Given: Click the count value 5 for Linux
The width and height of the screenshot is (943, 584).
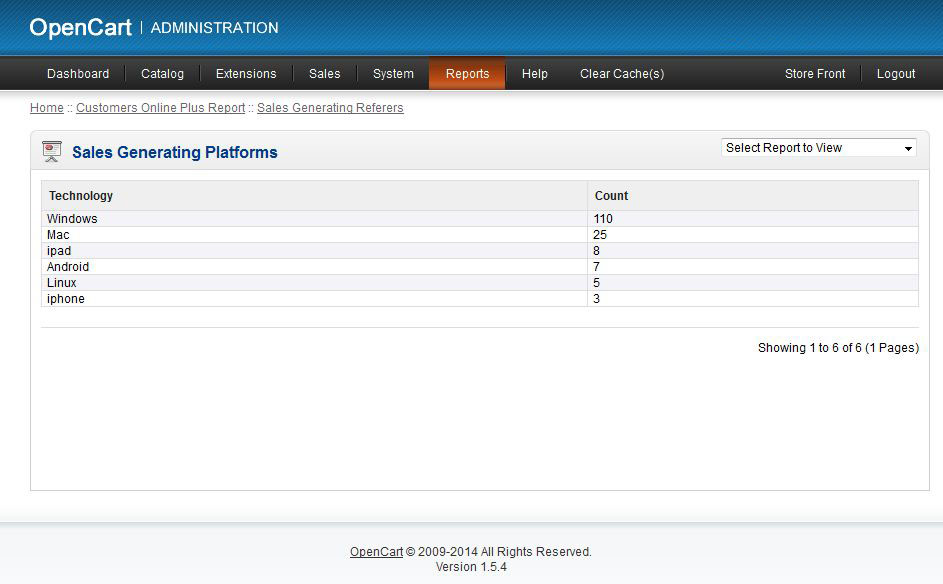Looking at the screenshot, I should point(597,283).
